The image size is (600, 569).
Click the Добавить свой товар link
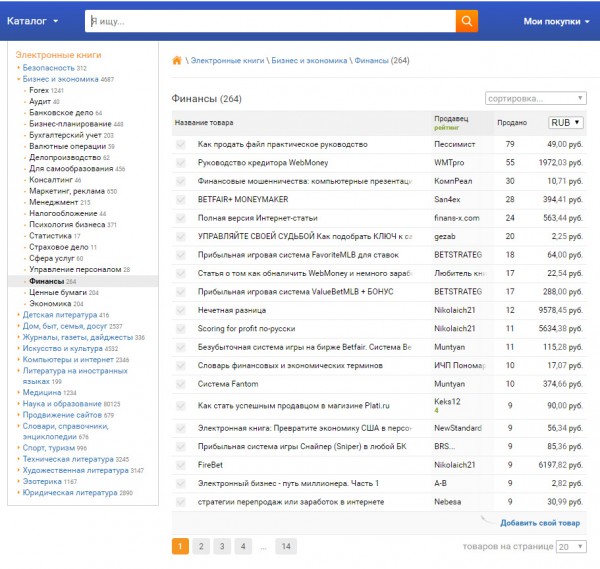coord(539,523)
